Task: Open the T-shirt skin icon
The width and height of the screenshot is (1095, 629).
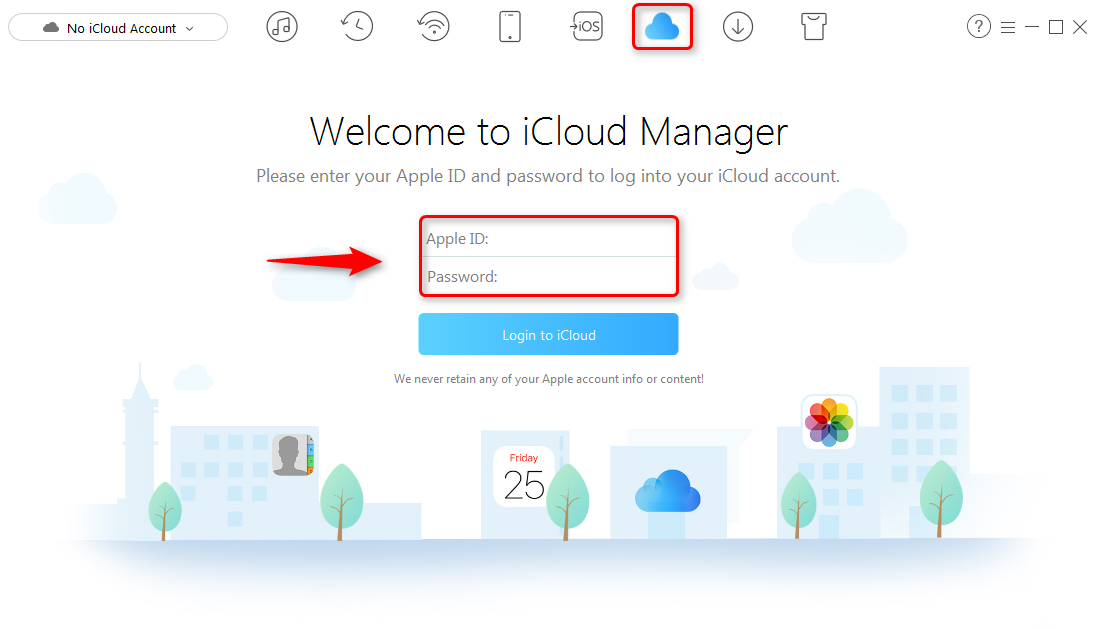Action: click(814, 27)
